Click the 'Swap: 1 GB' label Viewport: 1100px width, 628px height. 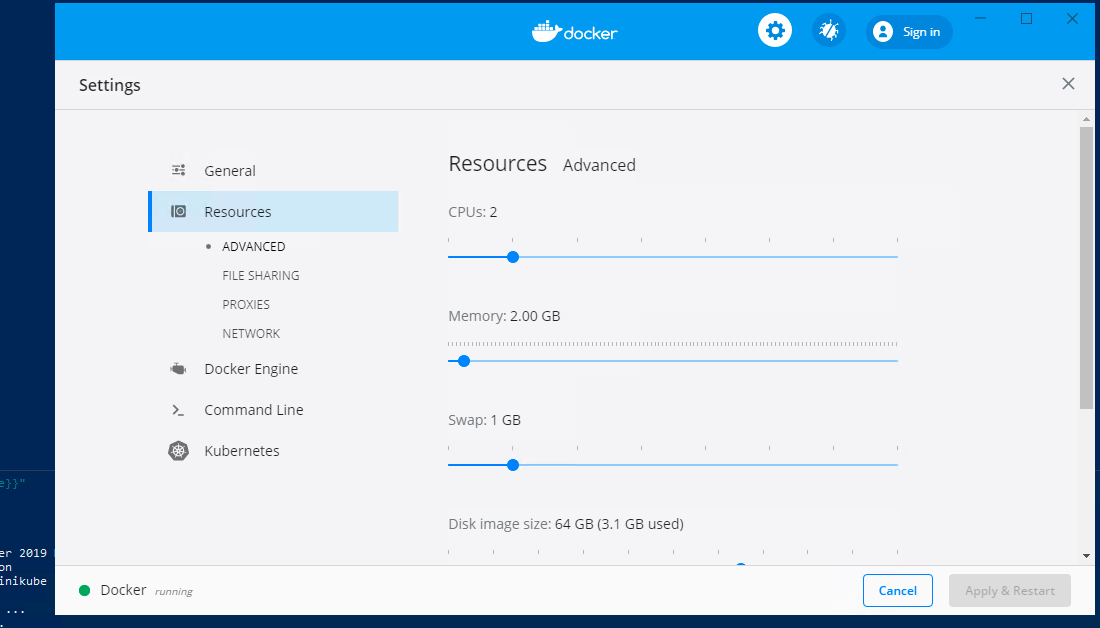click(484, 420)
